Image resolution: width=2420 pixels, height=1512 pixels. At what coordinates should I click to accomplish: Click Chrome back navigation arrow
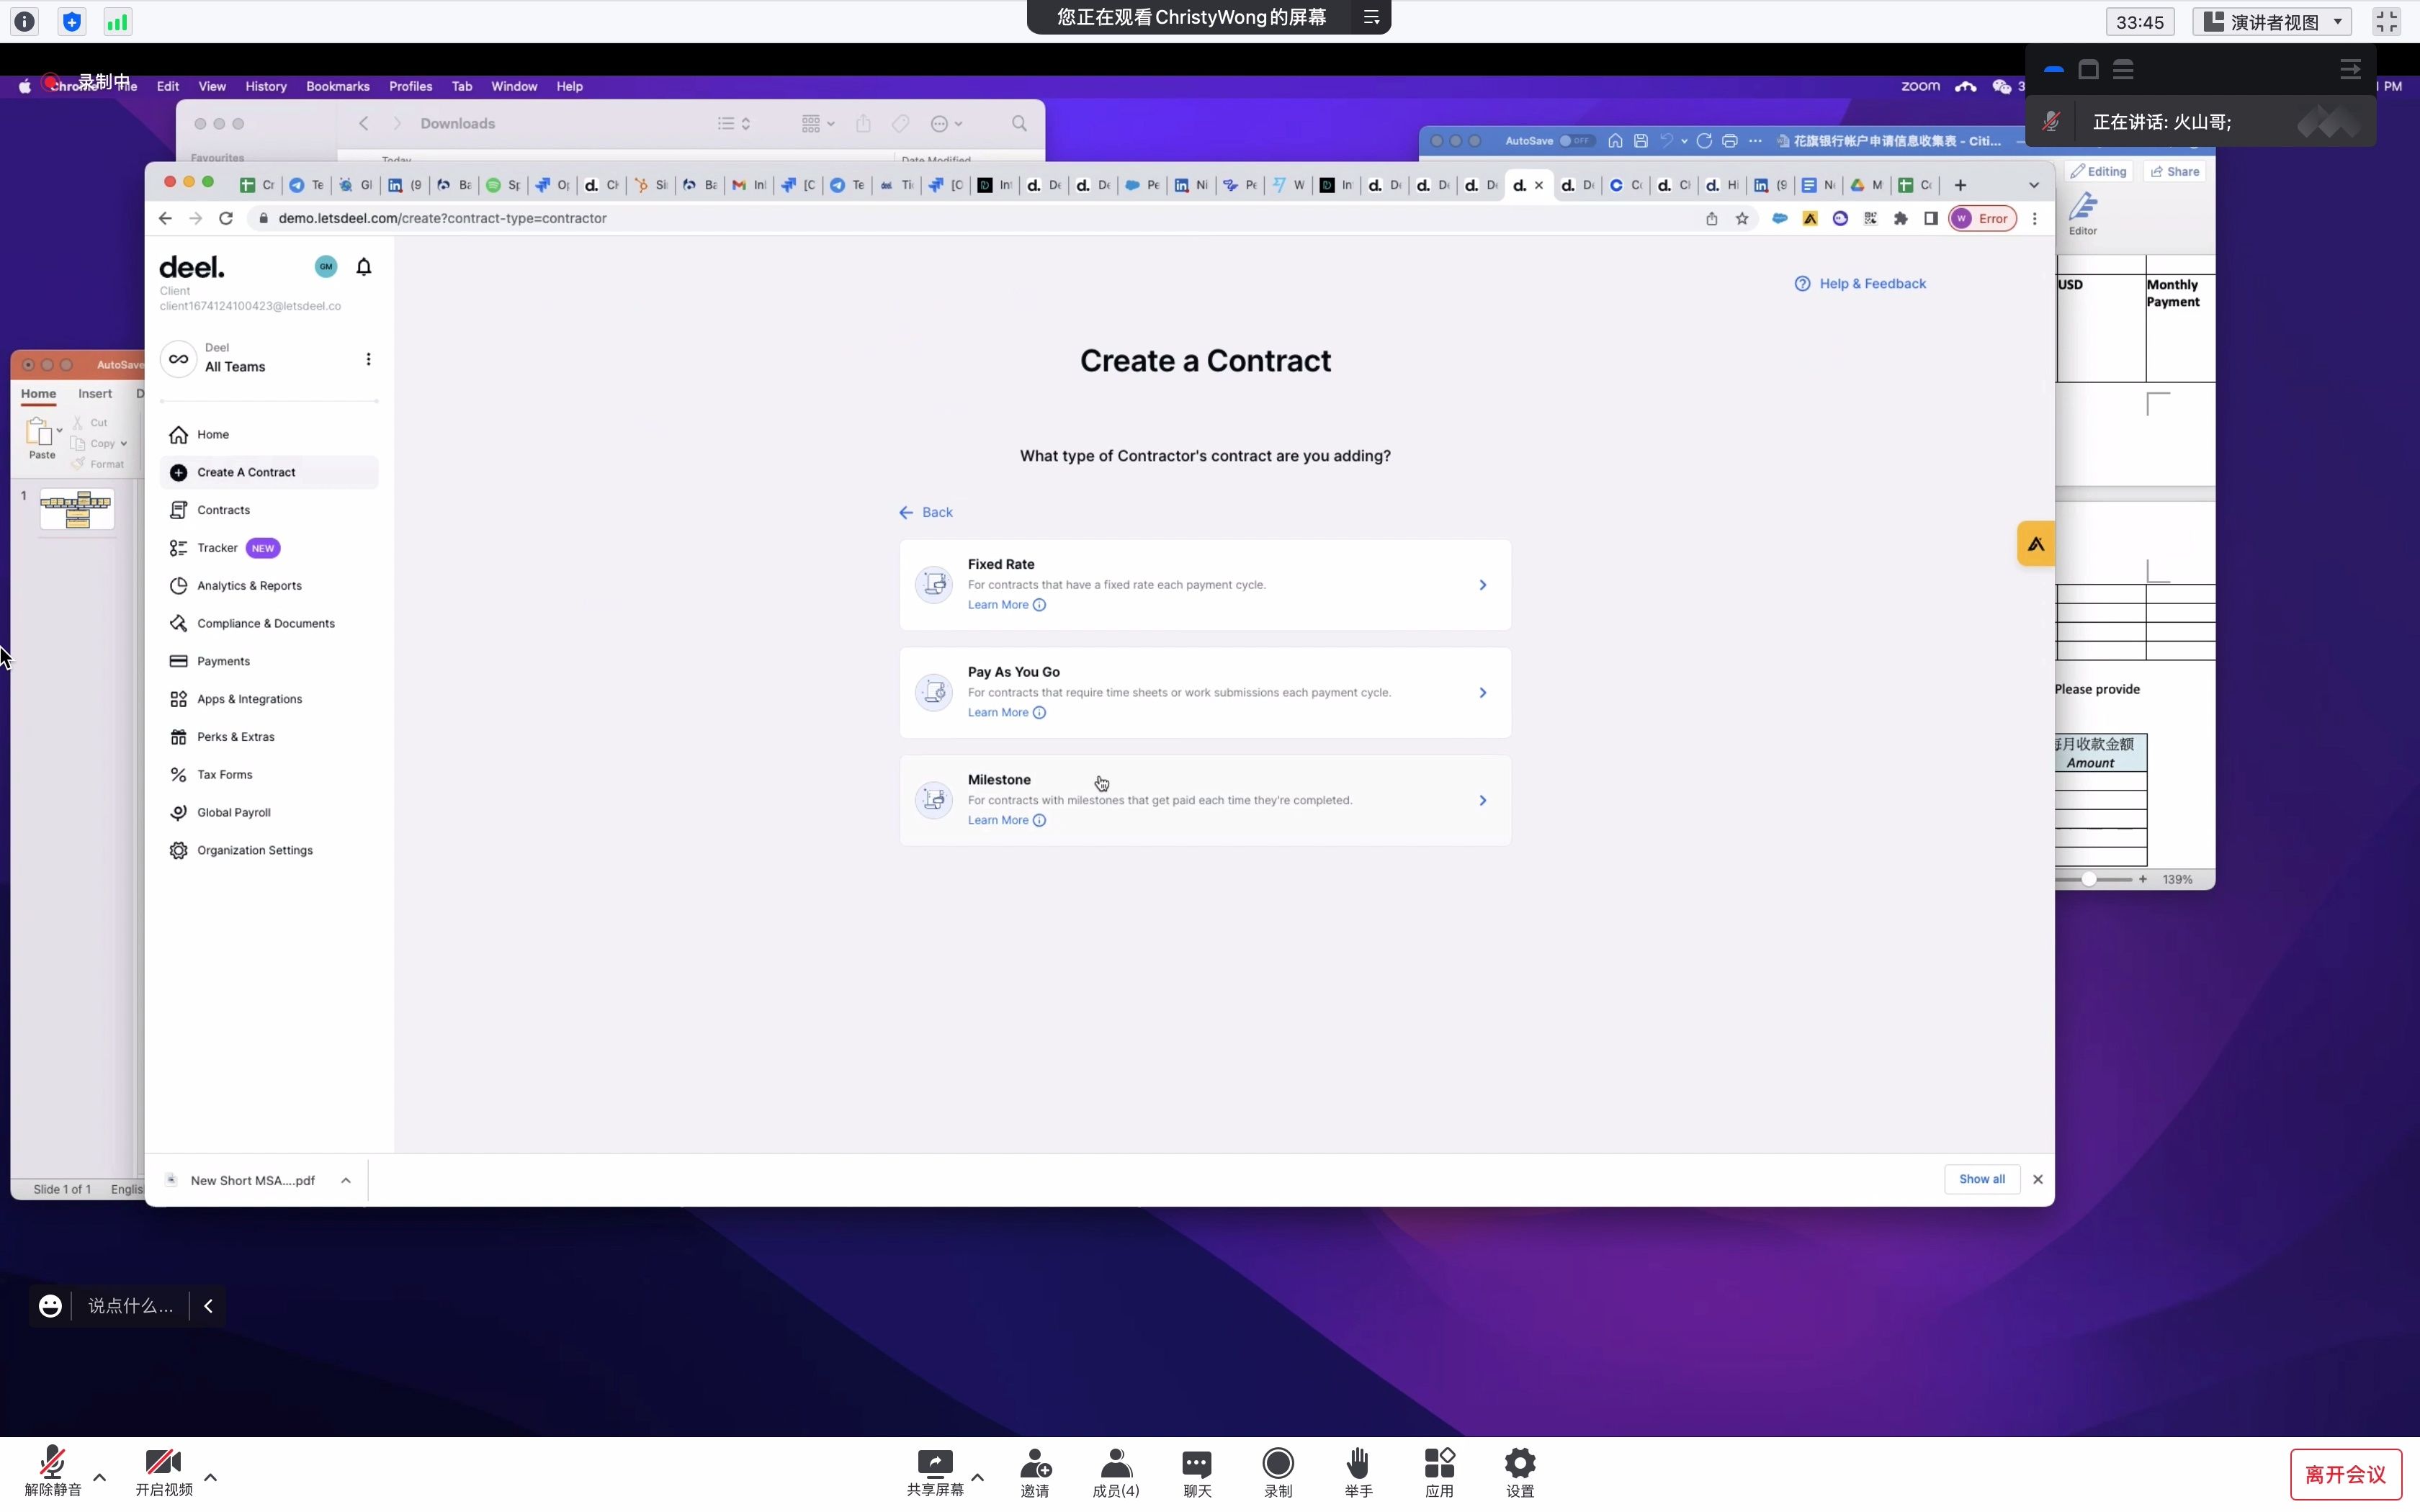pyautogui.click(x=165, y=218)
